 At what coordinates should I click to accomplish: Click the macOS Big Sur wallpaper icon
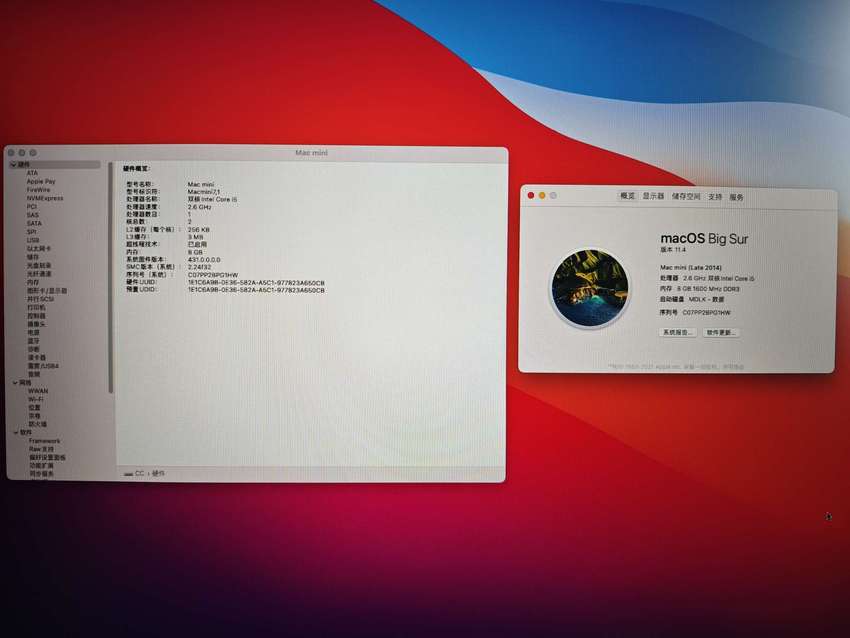(590, 288)
